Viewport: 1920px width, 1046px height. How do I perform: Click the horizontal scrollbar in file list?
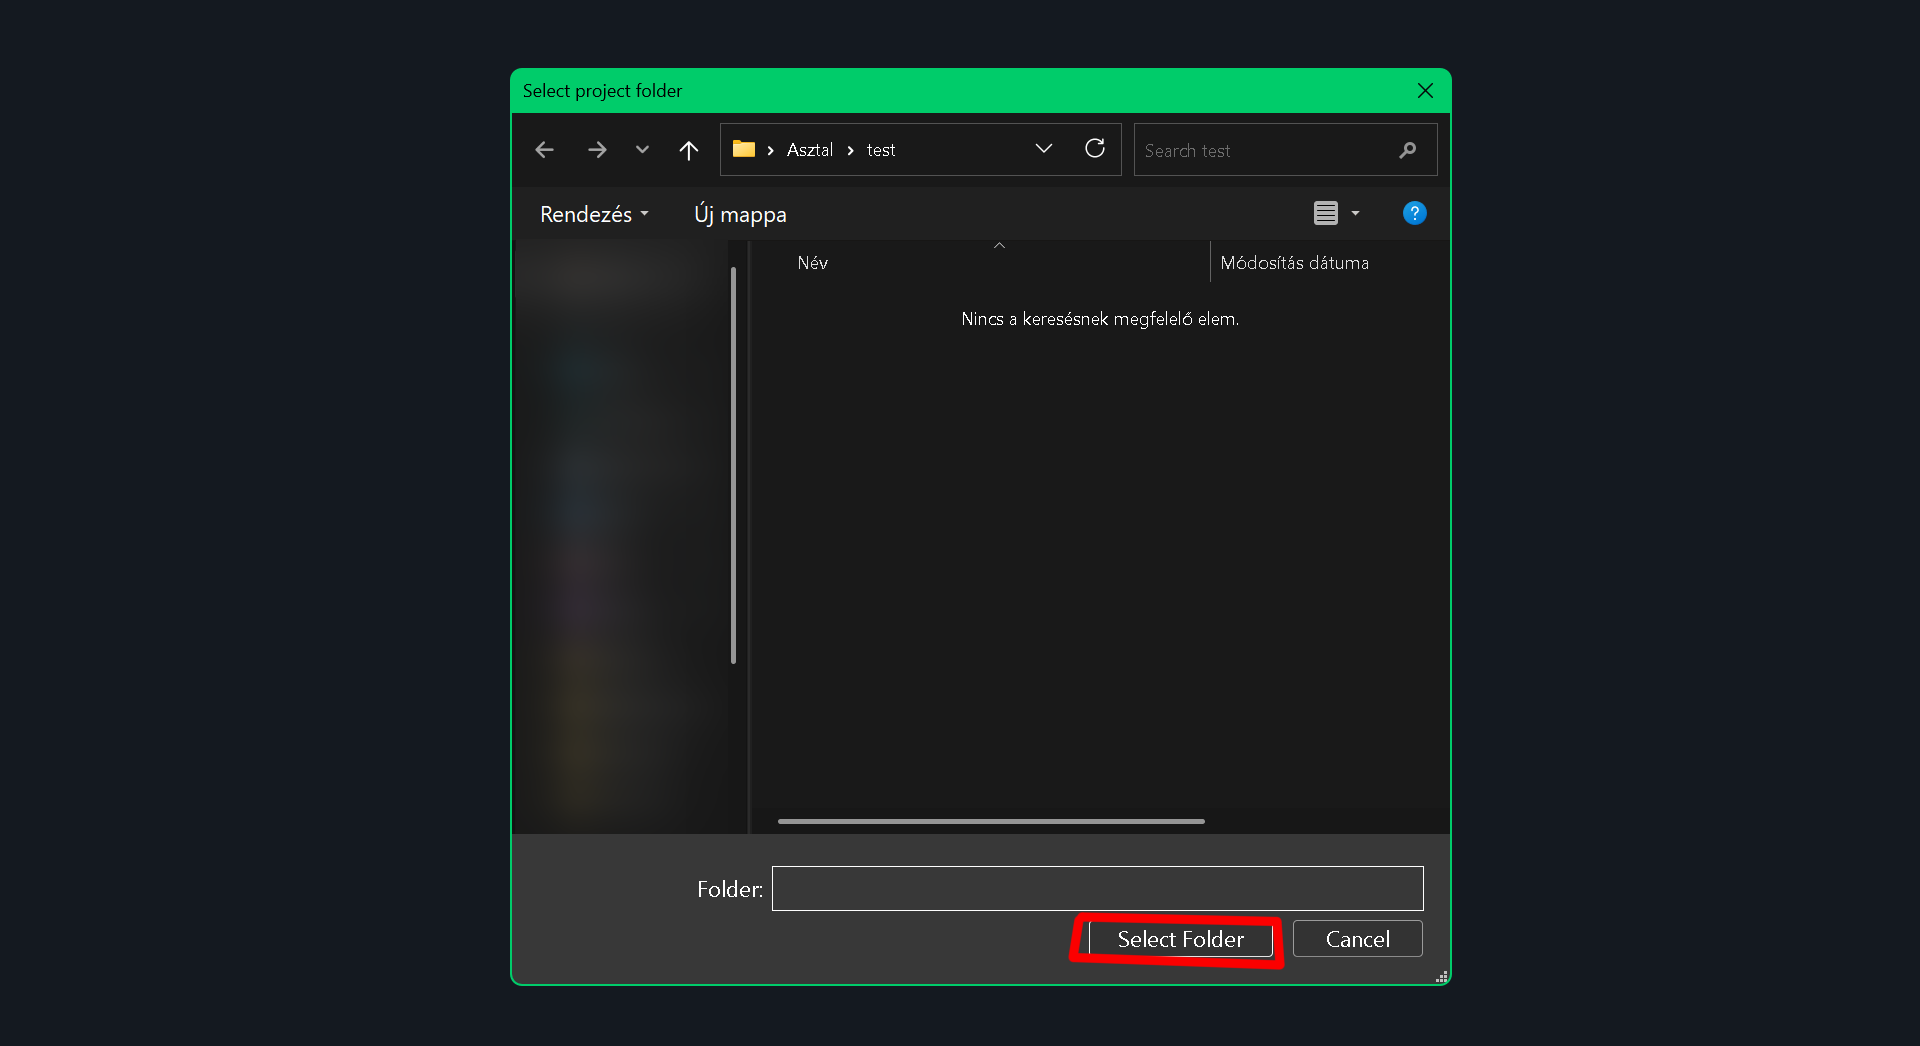pos(990,821)
